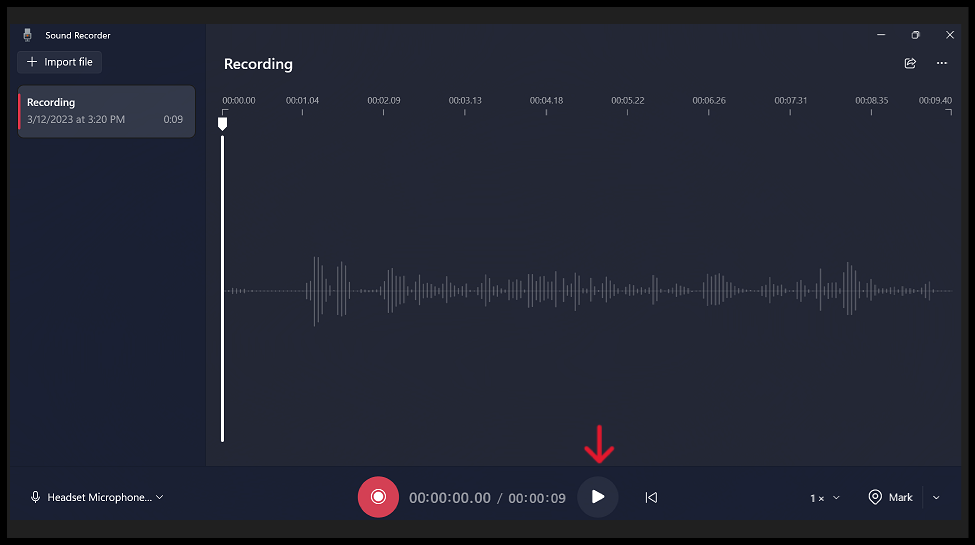Click the plus icon on Import file

click(x=32, y=62)
